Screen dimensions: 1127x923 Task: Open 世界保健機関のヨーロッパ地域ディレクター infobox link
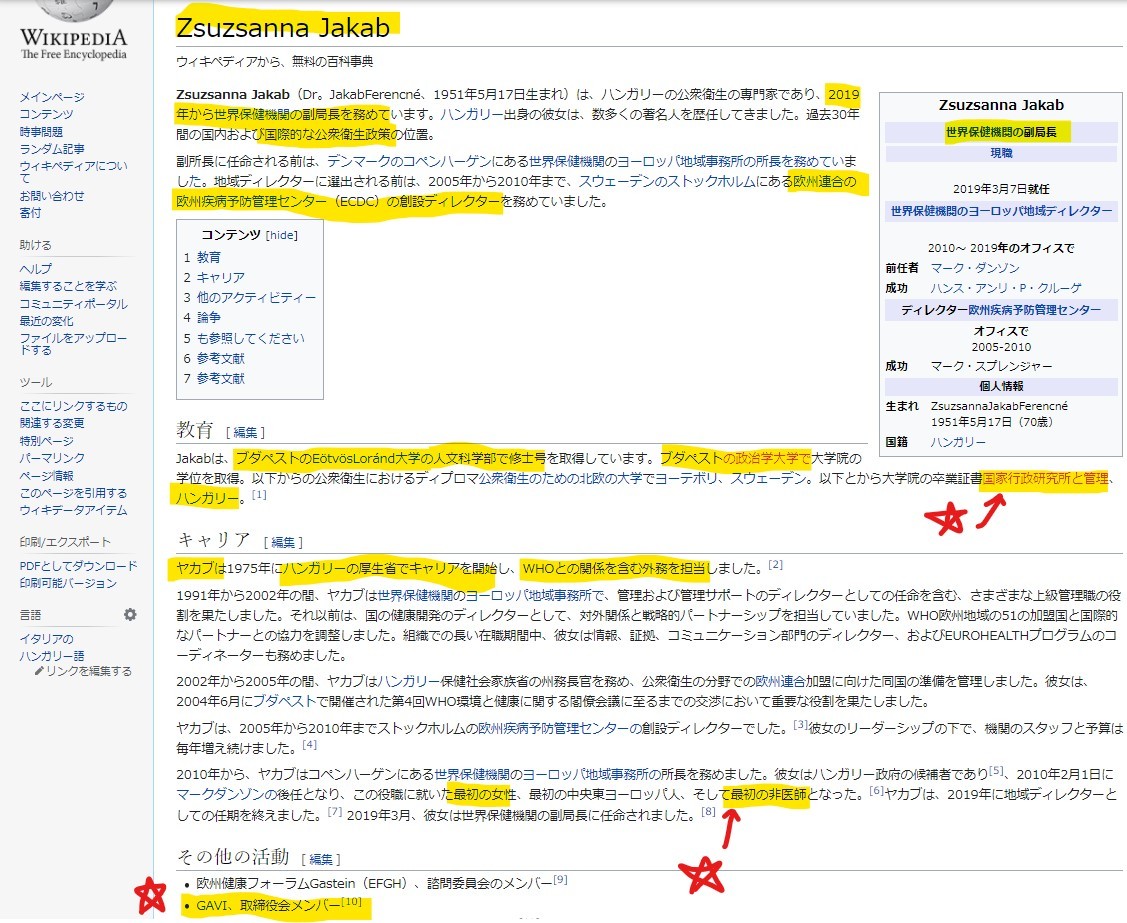point(1001,211)
